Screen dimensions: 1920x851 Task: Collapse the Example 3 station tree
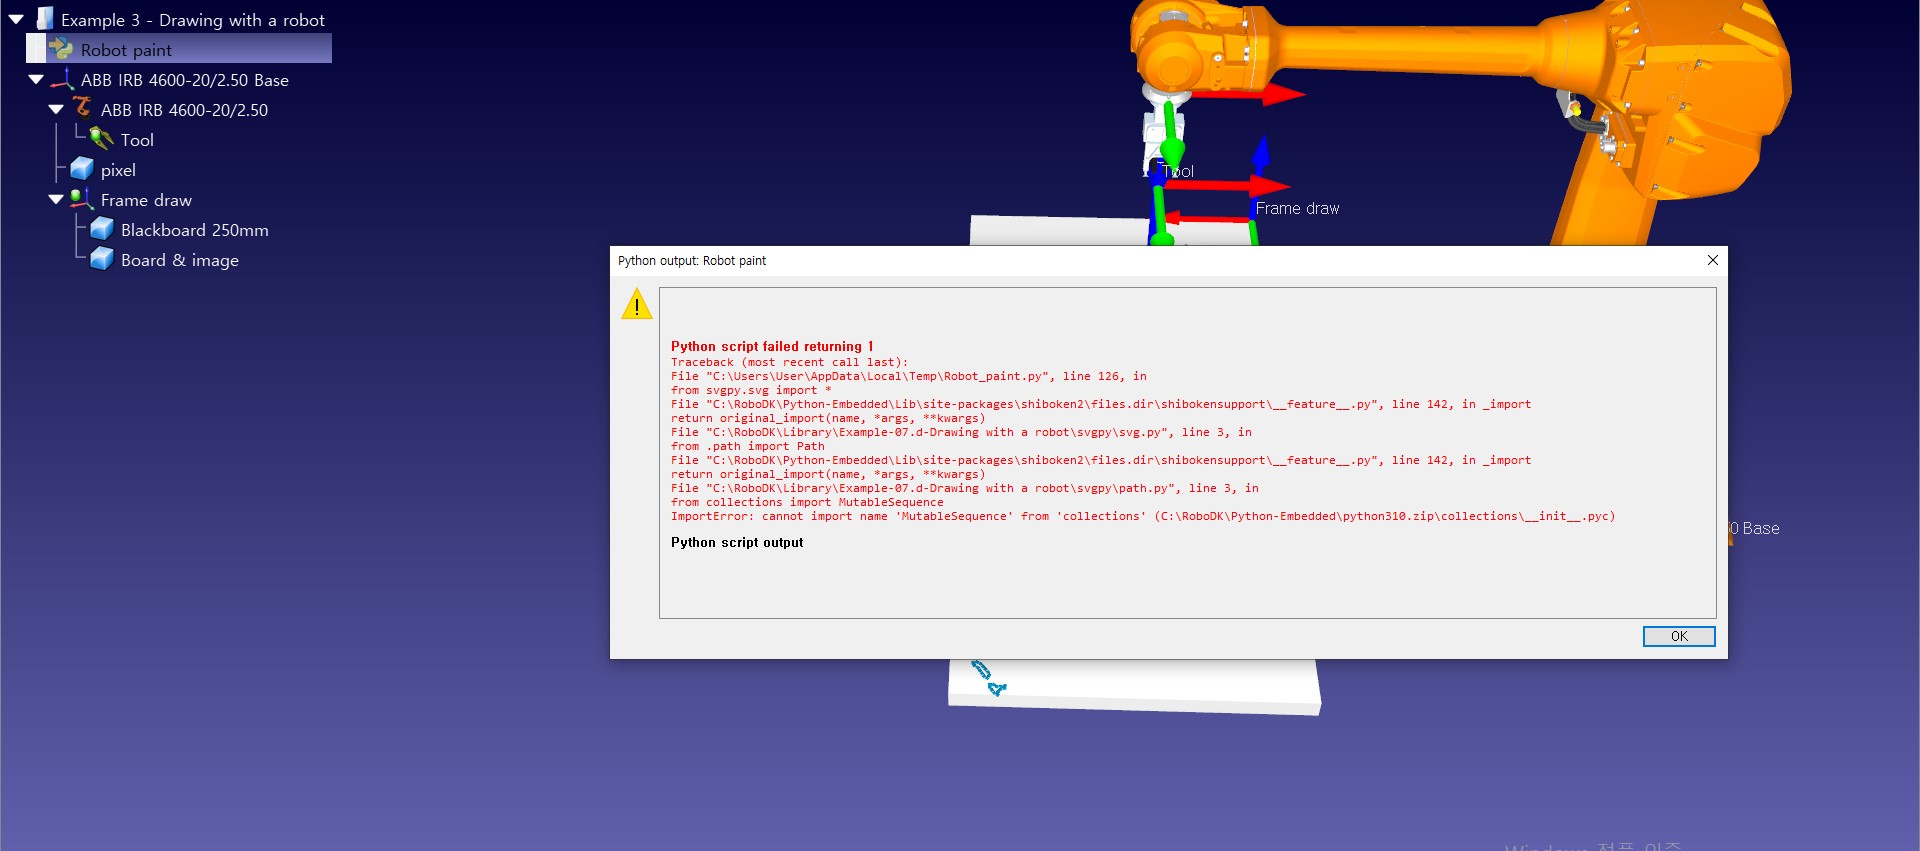click(16, 19)
